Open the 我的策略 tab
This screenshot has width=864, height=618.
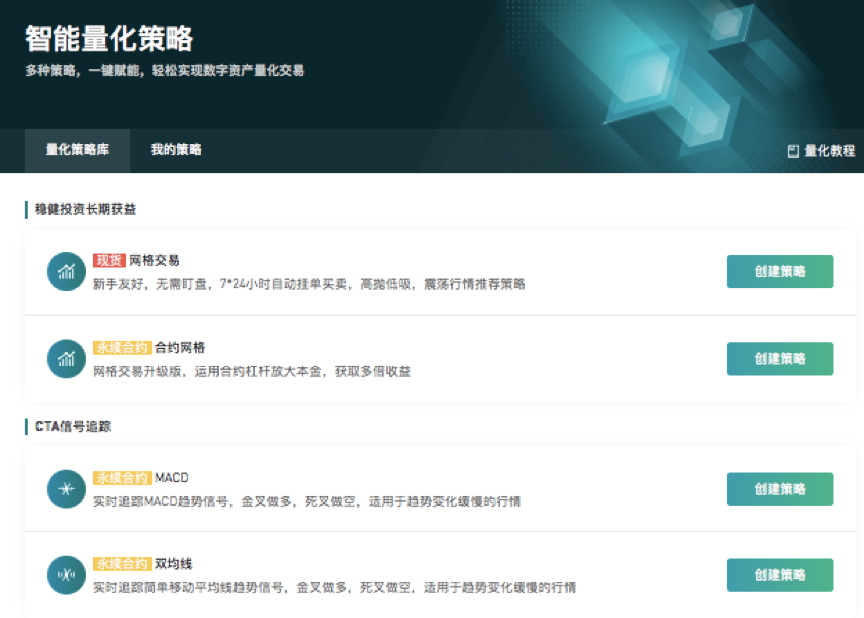pyautogui.click(x=176, y=150)
